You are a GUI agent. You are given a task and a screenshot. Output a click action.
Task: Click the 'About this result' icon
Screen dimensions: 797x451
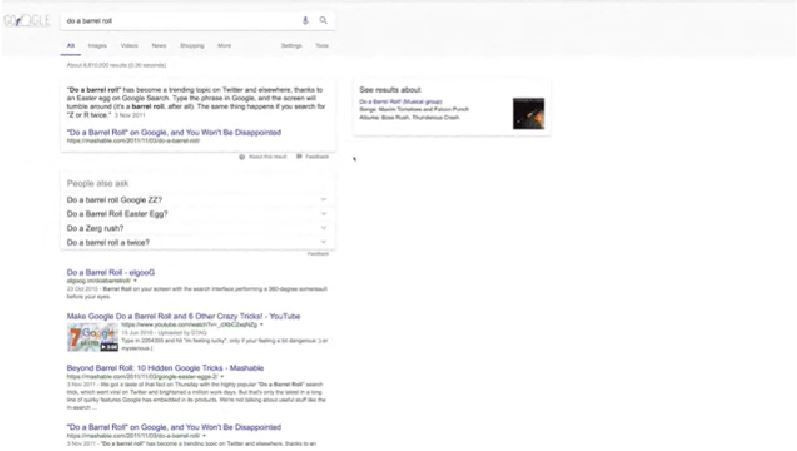click(242, 157)
